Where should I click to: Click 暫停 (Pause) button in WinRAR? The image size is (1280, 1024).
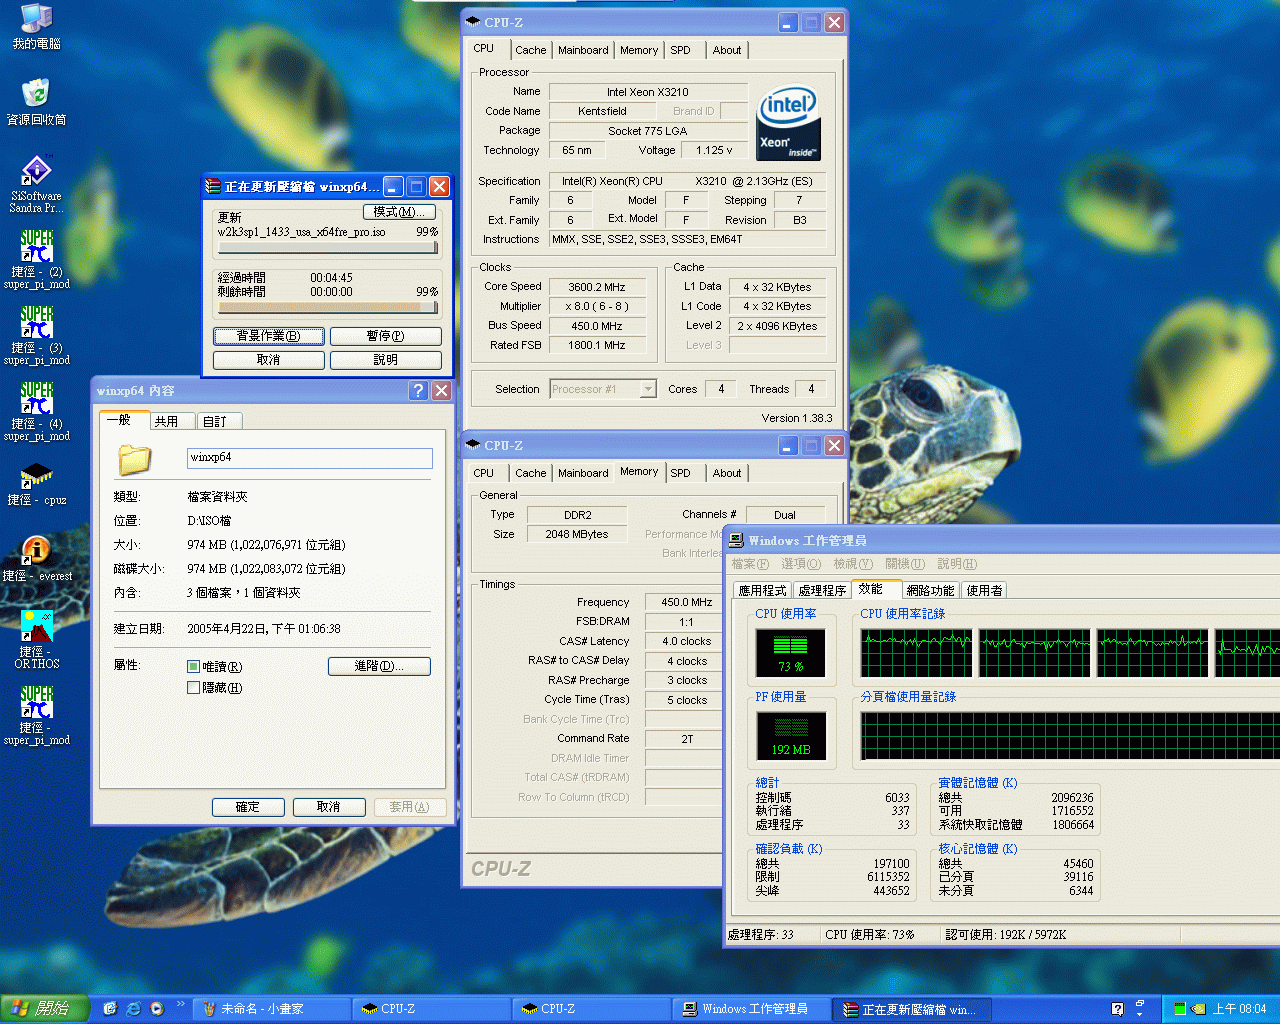(385, 336)
